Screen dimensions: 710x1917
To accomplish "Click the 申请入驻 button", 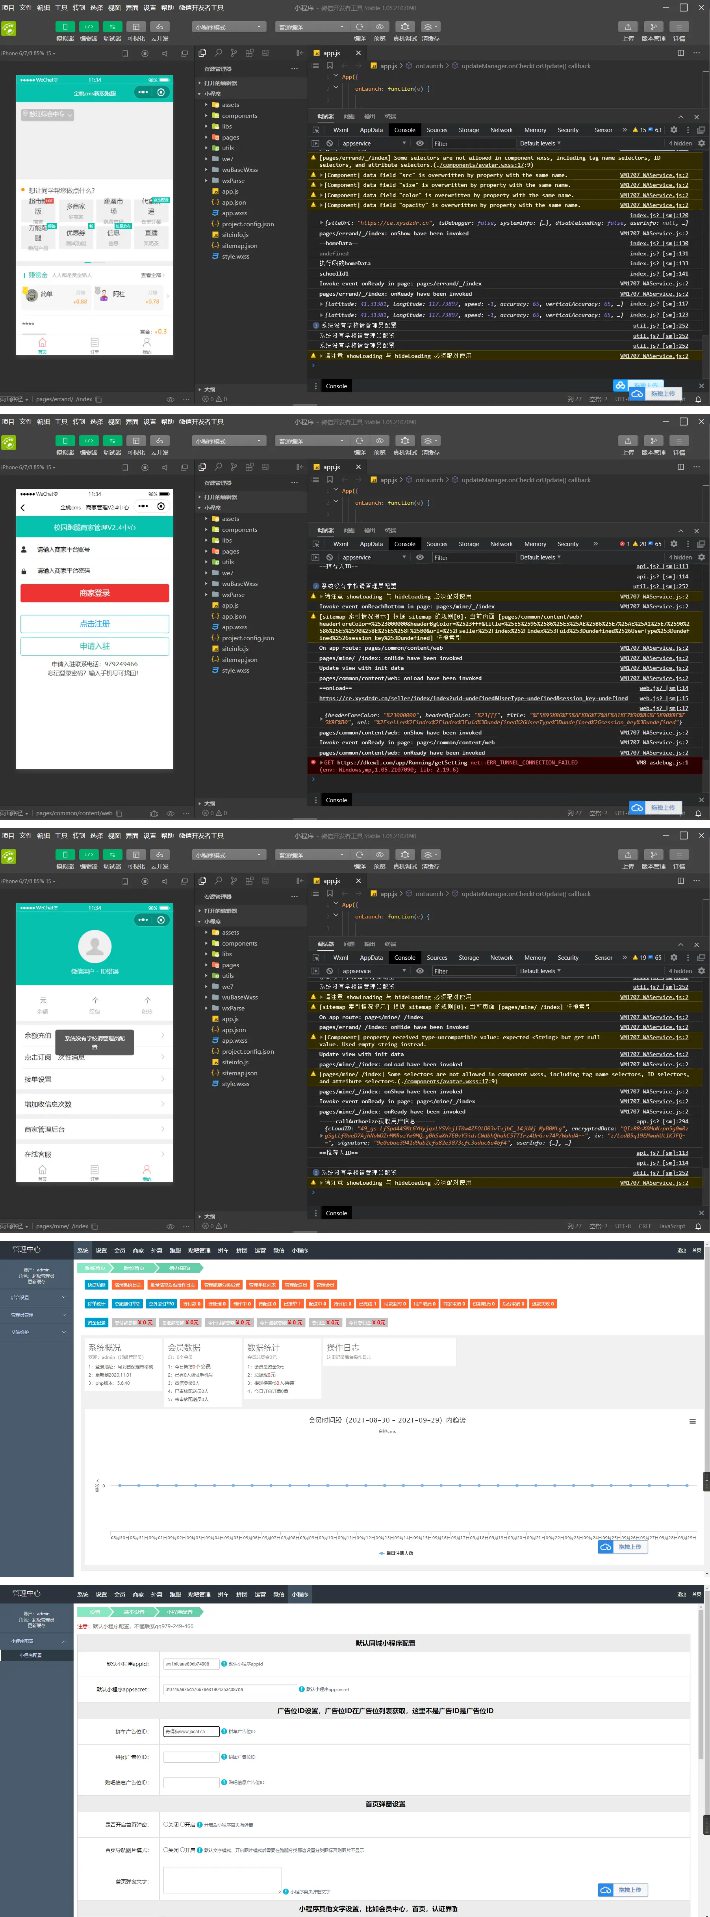I will (x=95, y=646).
